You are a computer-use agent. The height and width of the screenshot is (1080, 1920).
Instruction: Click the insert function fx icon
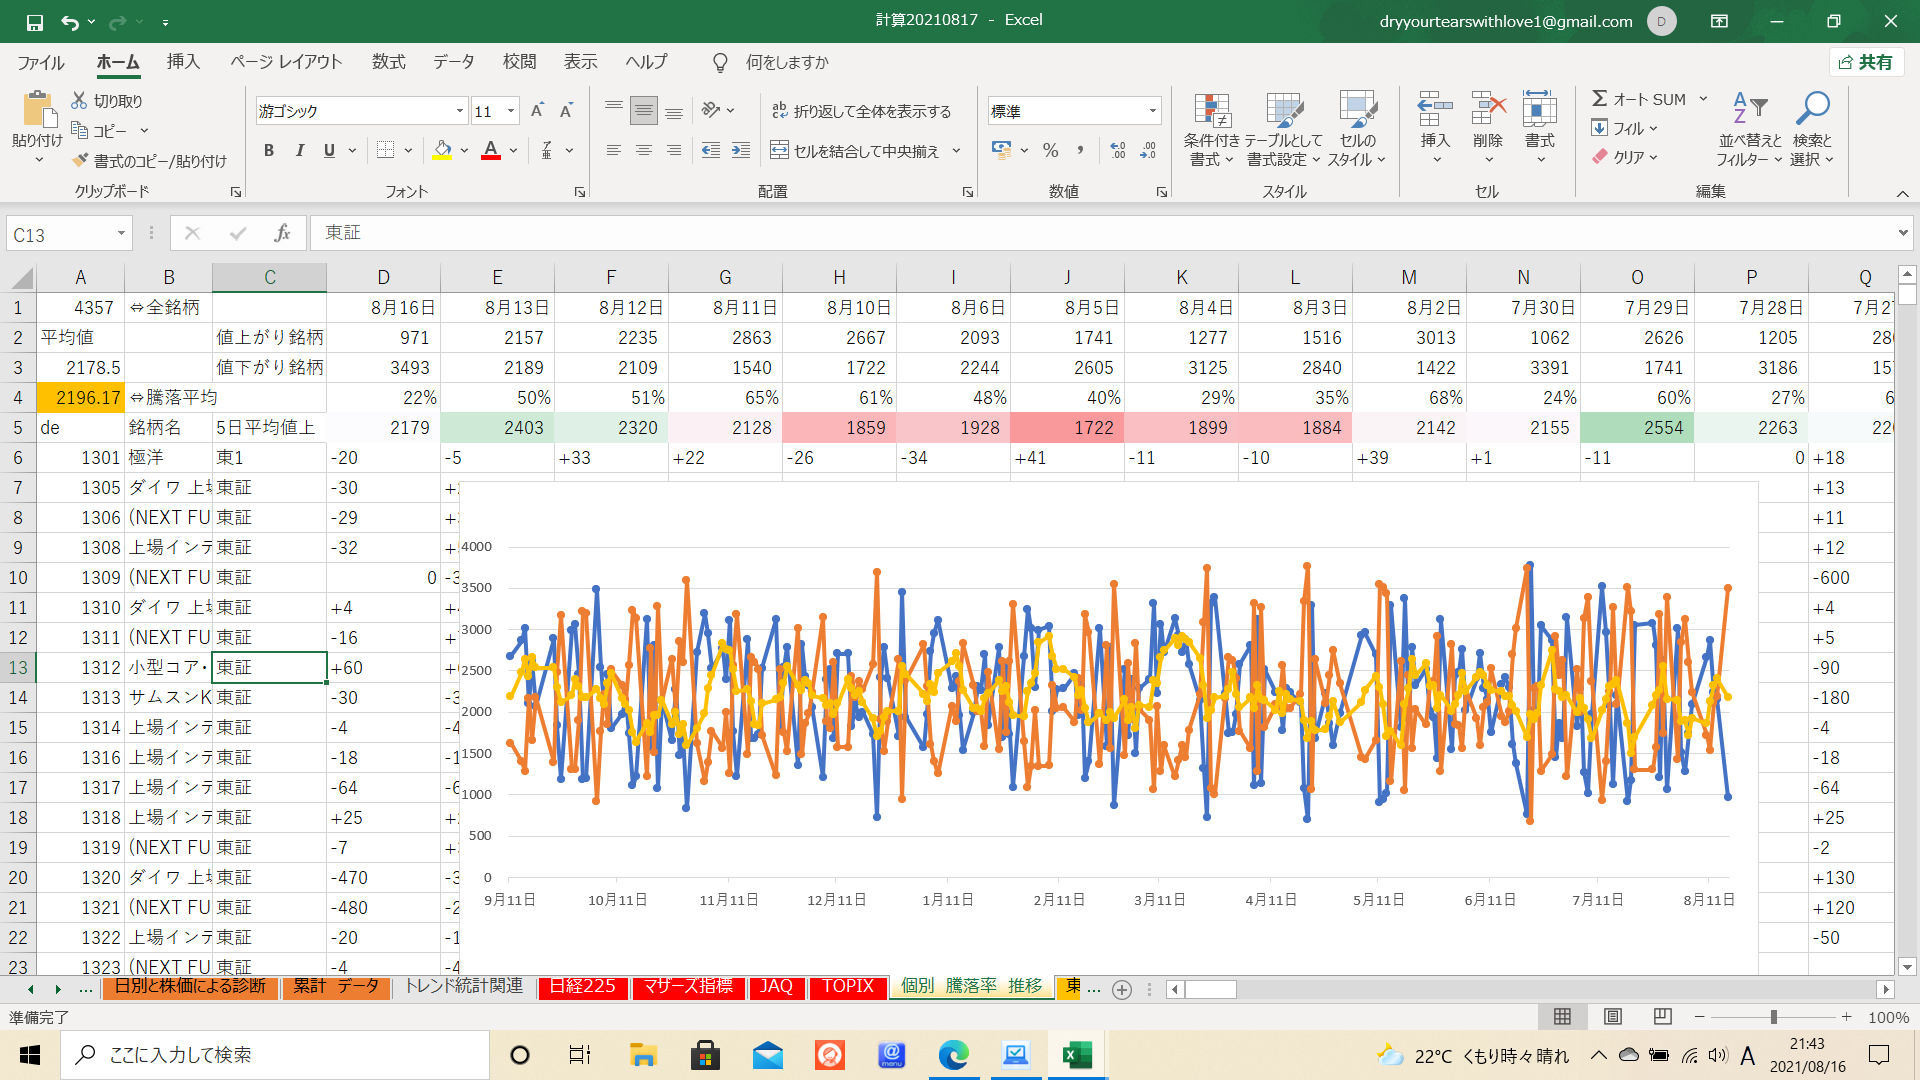pyautogui.click(x=282, y=233)
